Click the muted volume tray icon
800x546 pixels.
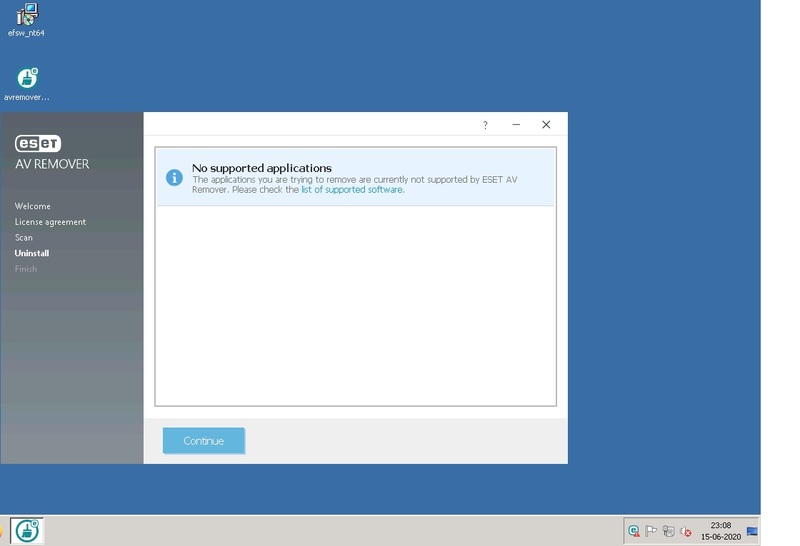[x=686, y=531]
